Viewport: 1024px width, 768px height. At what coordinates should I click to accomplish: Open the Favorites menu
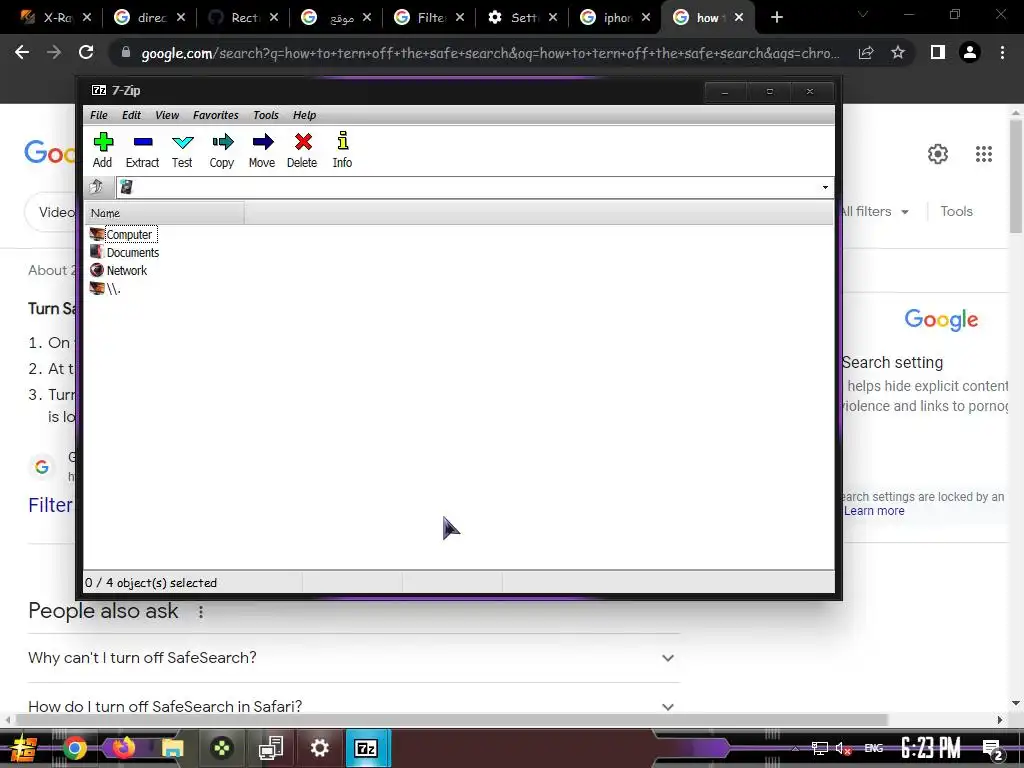(216, 115)
